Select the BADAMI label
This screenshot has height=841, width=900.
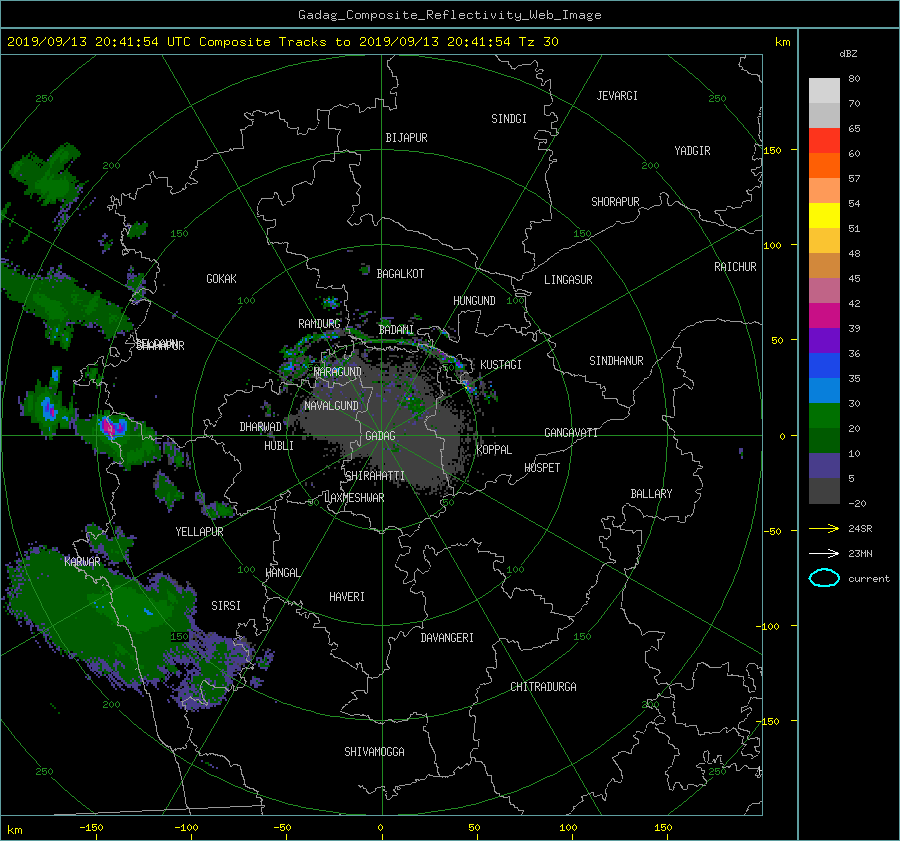pyautogui.click(x=396, y=330)
